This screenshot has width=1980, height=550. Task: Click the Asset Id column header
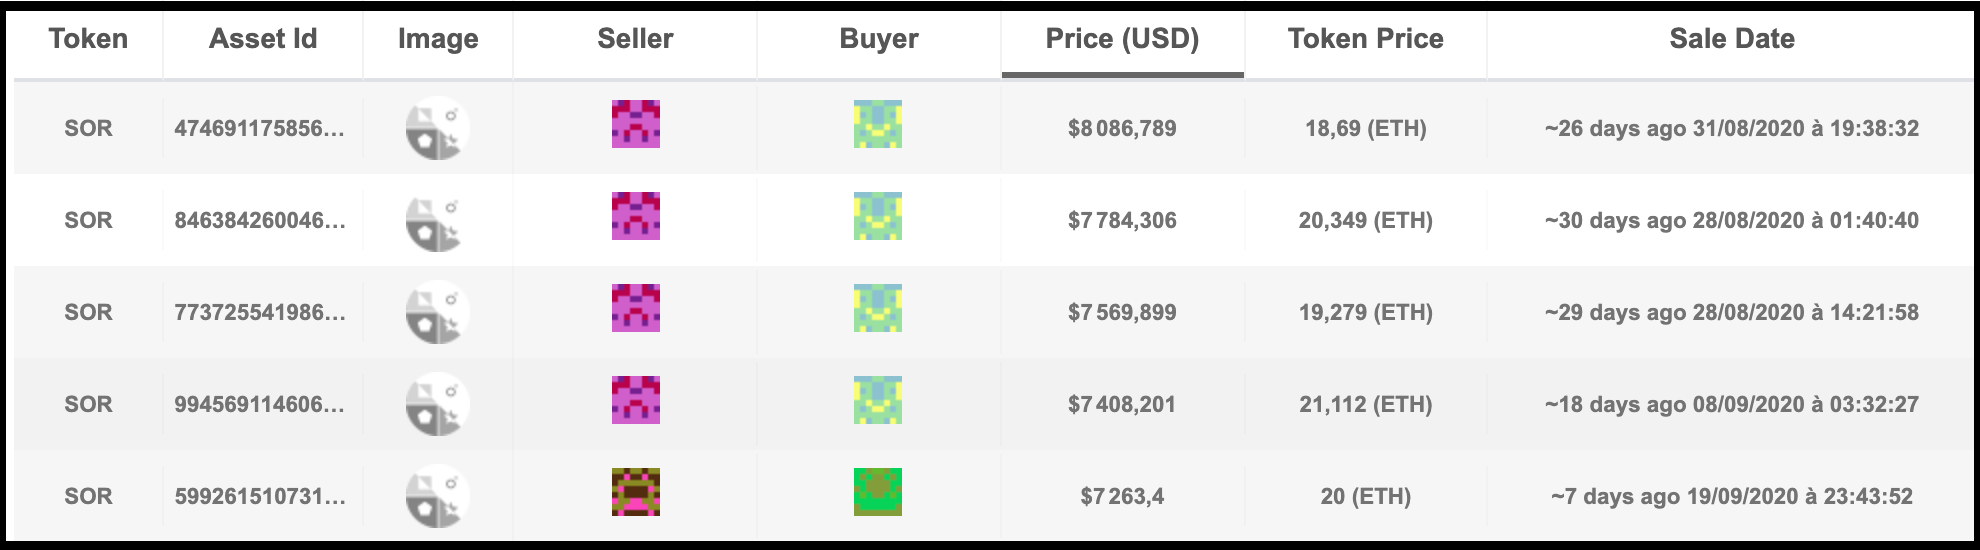click(263, 39)
